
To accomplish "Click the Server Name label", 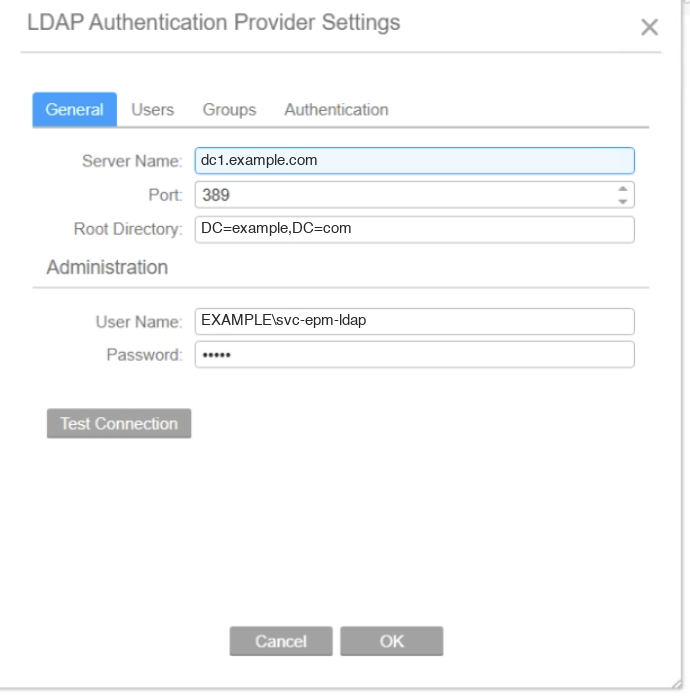I will (132, 161).
